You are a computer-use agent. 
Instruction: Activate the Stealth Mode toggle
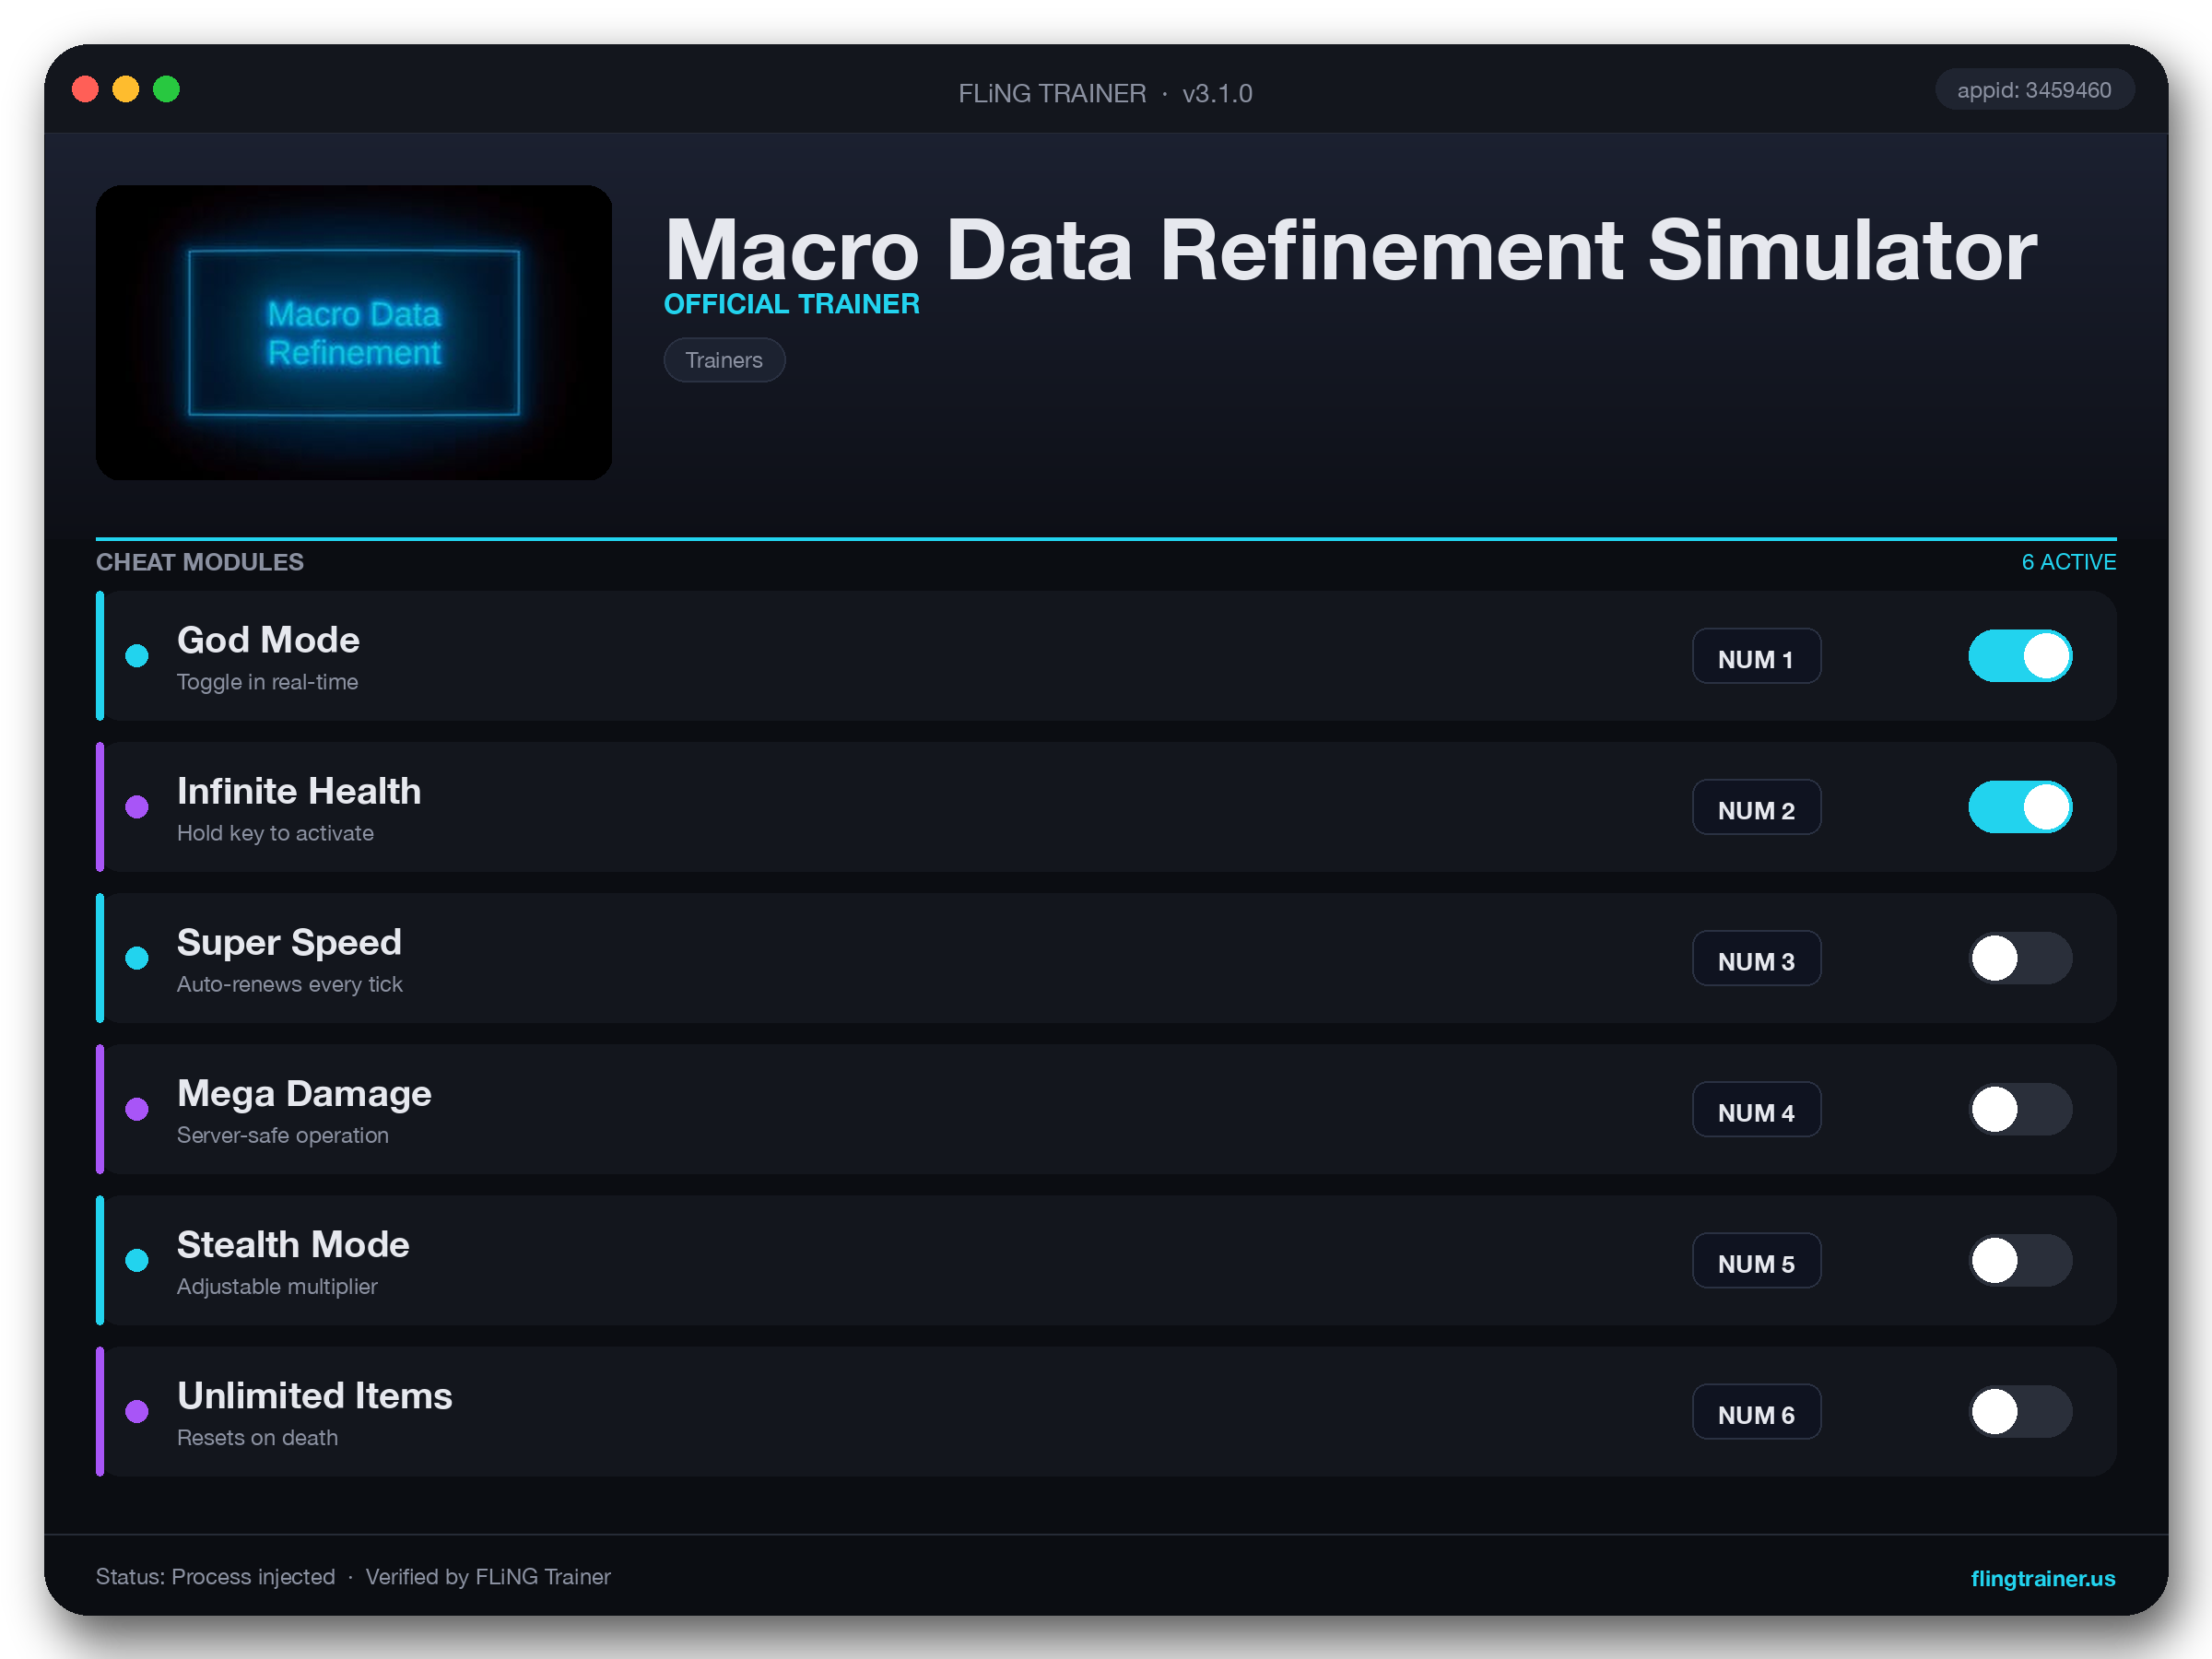[x=2020, y=1260]
